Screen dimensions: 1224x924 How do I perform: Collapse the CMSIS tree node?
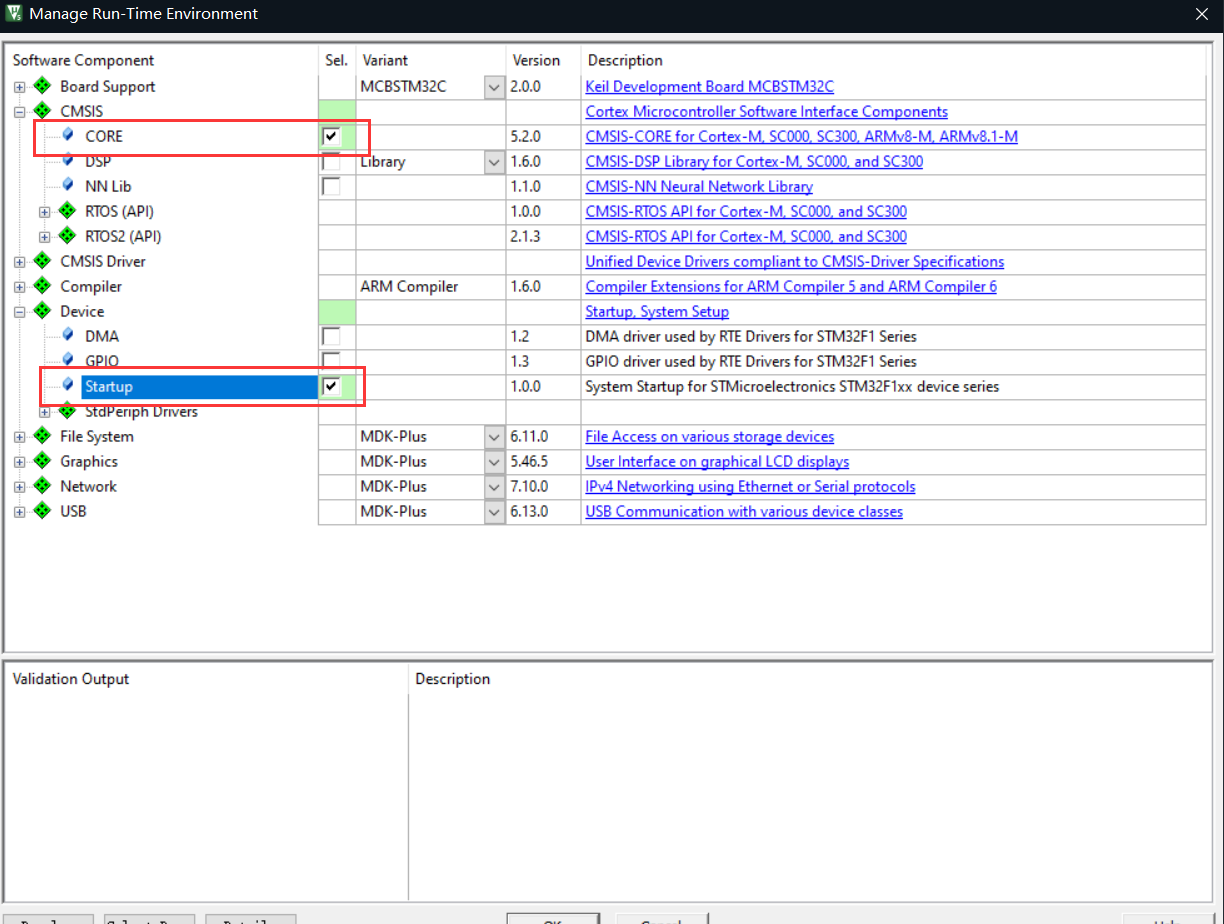pyautogui.click(x=19, y=112)
